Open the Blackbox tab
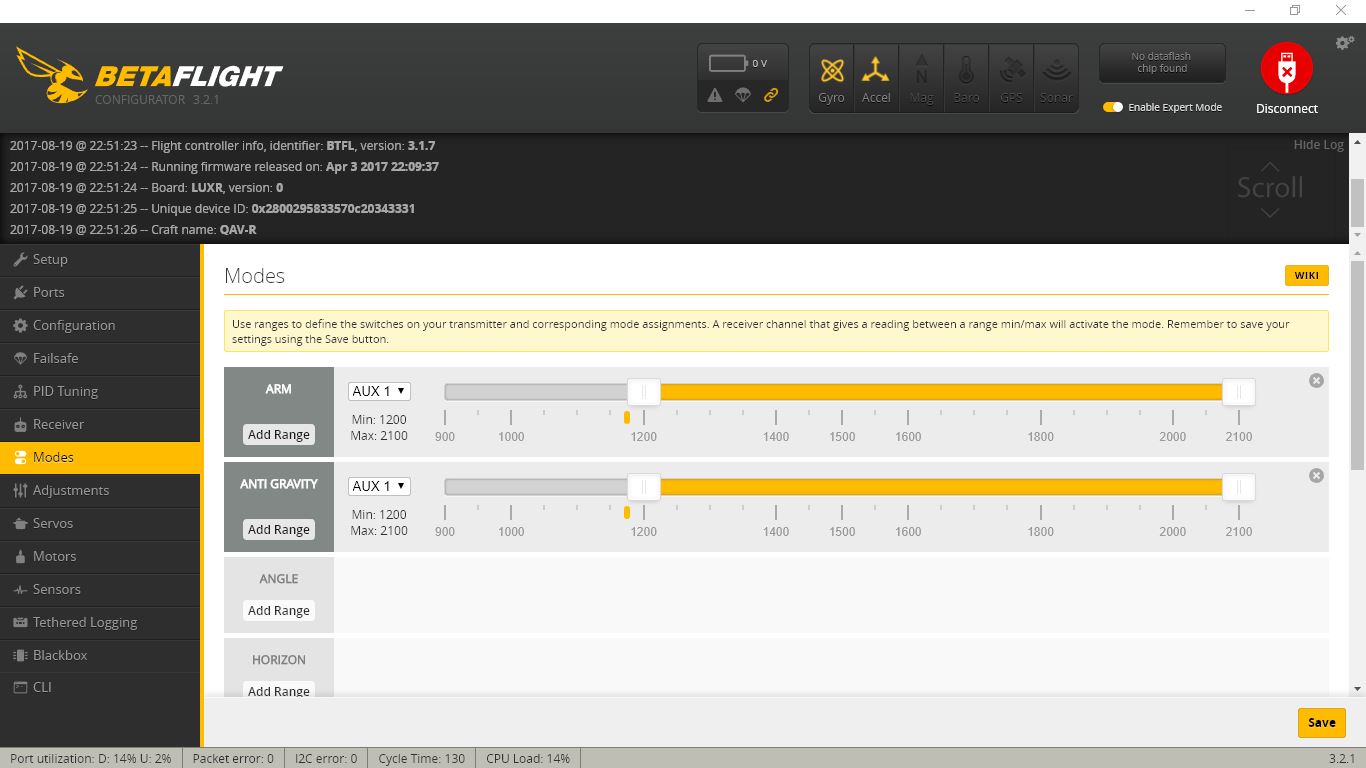1366x768 pixels. 100,655
